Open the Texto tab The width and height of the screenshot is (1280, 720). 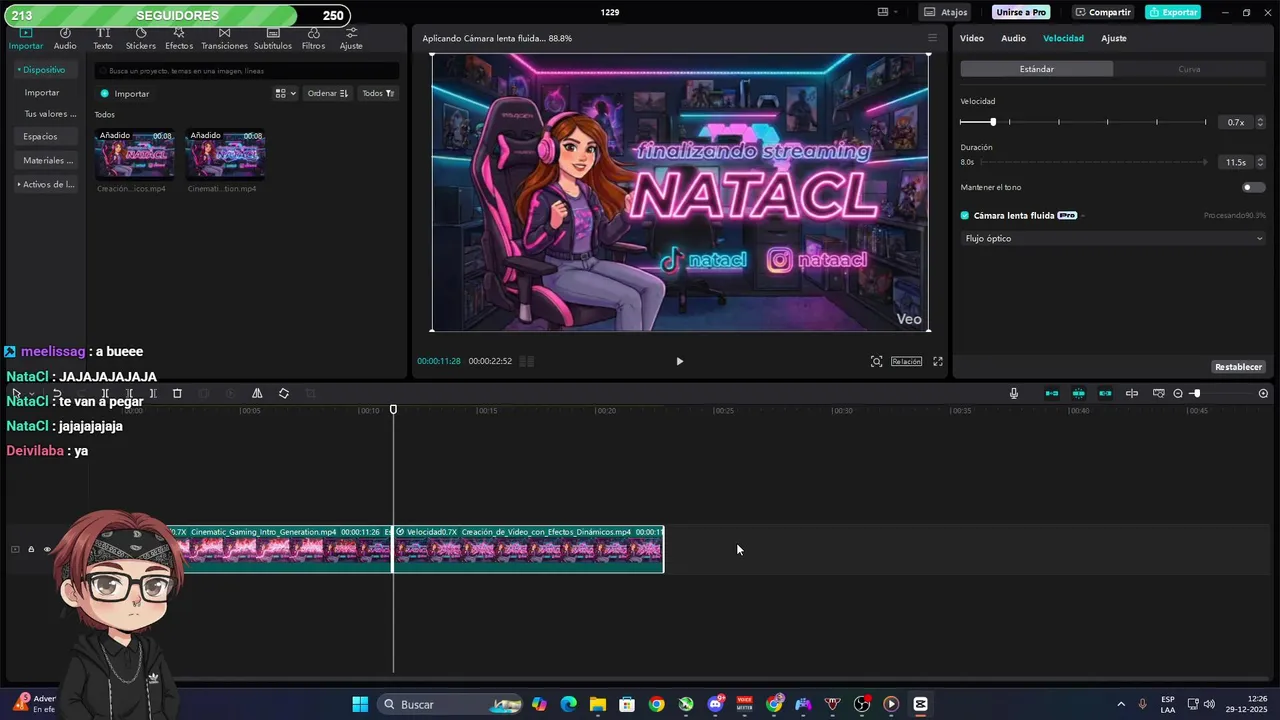(103, 39)
